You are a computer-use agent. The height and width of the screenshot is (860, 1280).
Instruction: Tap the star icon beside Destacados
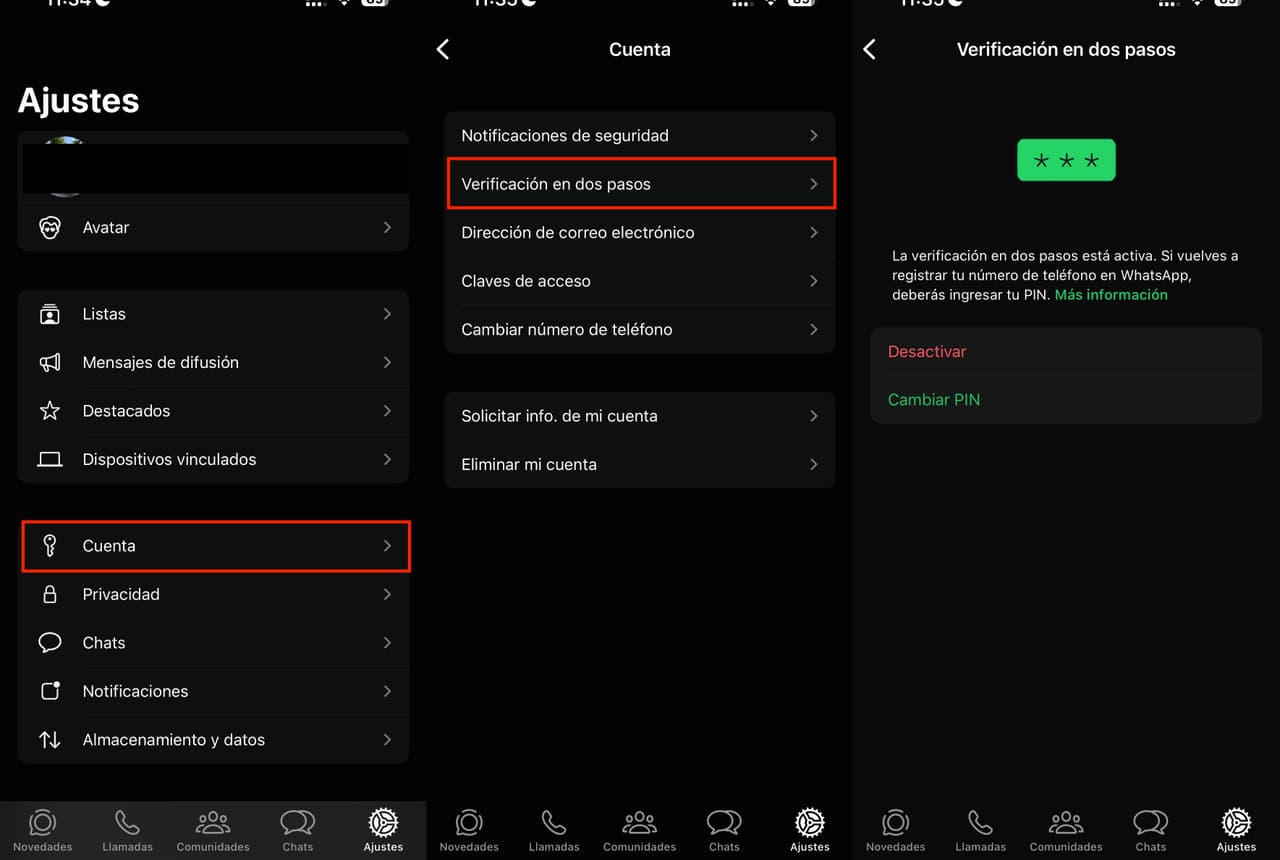pyautogui.click(x=50, y=411)
